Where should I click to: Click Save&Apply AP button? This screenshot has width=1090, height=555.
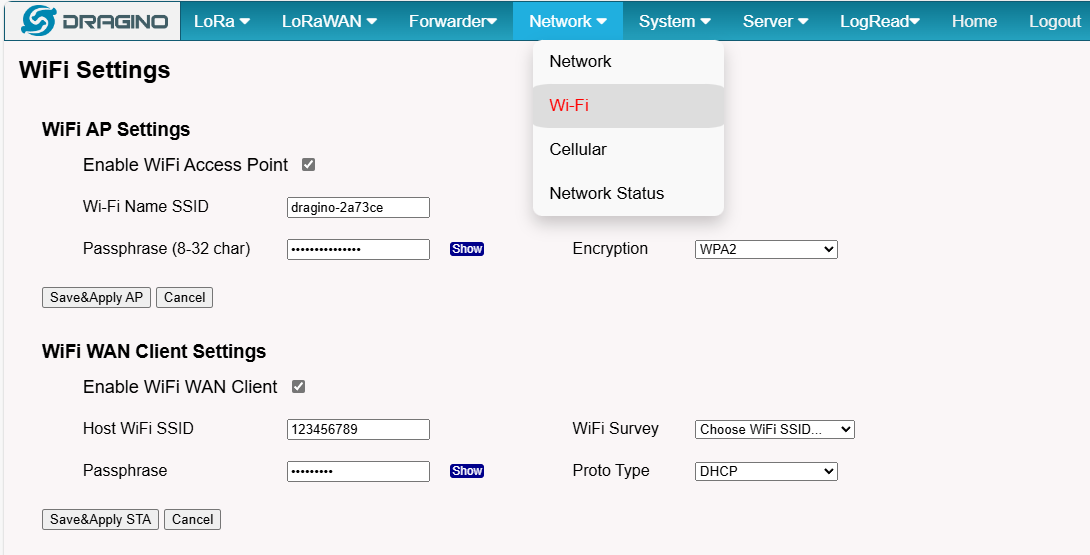coord(96,298)
